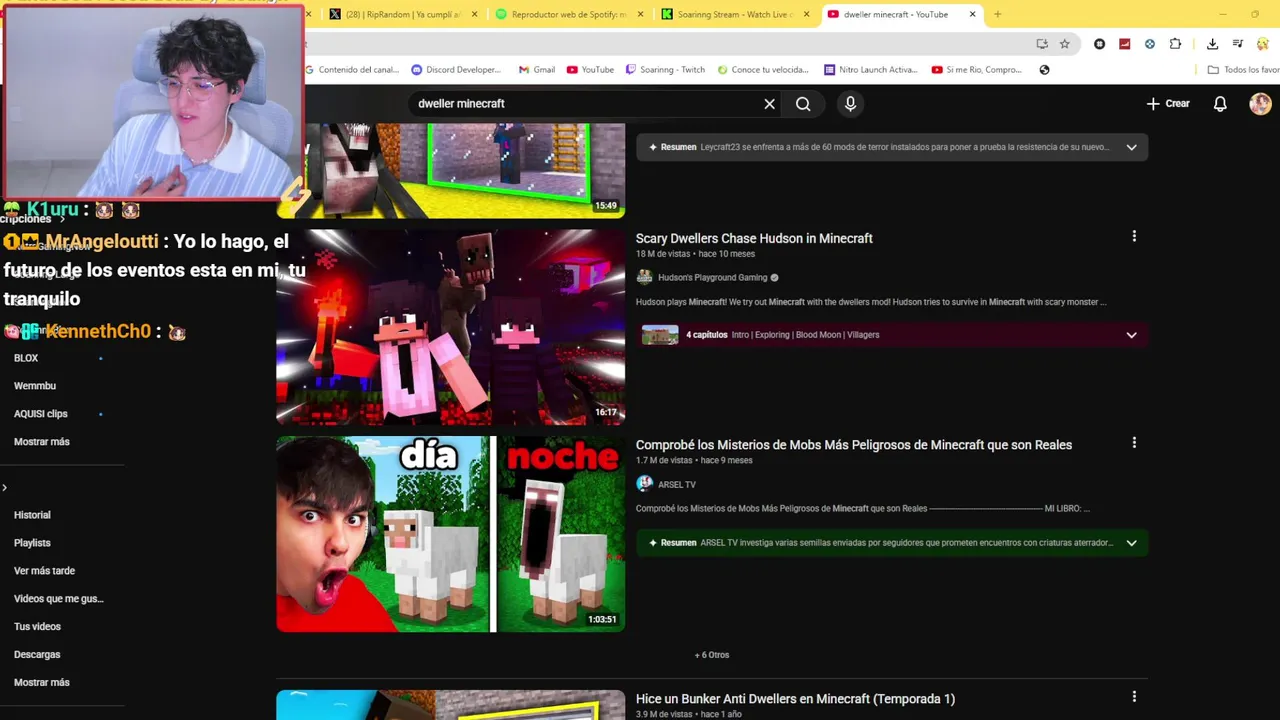
Task: Open options menu for Scary Dwellers Chase Hudson
Action: click(1134, 236)
